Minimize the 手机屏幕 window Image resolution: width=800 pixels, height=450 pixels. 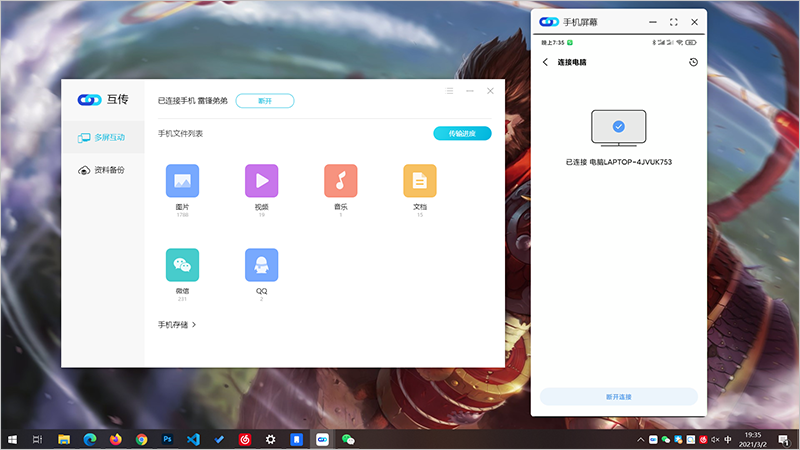pyautogui.click(x=653, y=22)
